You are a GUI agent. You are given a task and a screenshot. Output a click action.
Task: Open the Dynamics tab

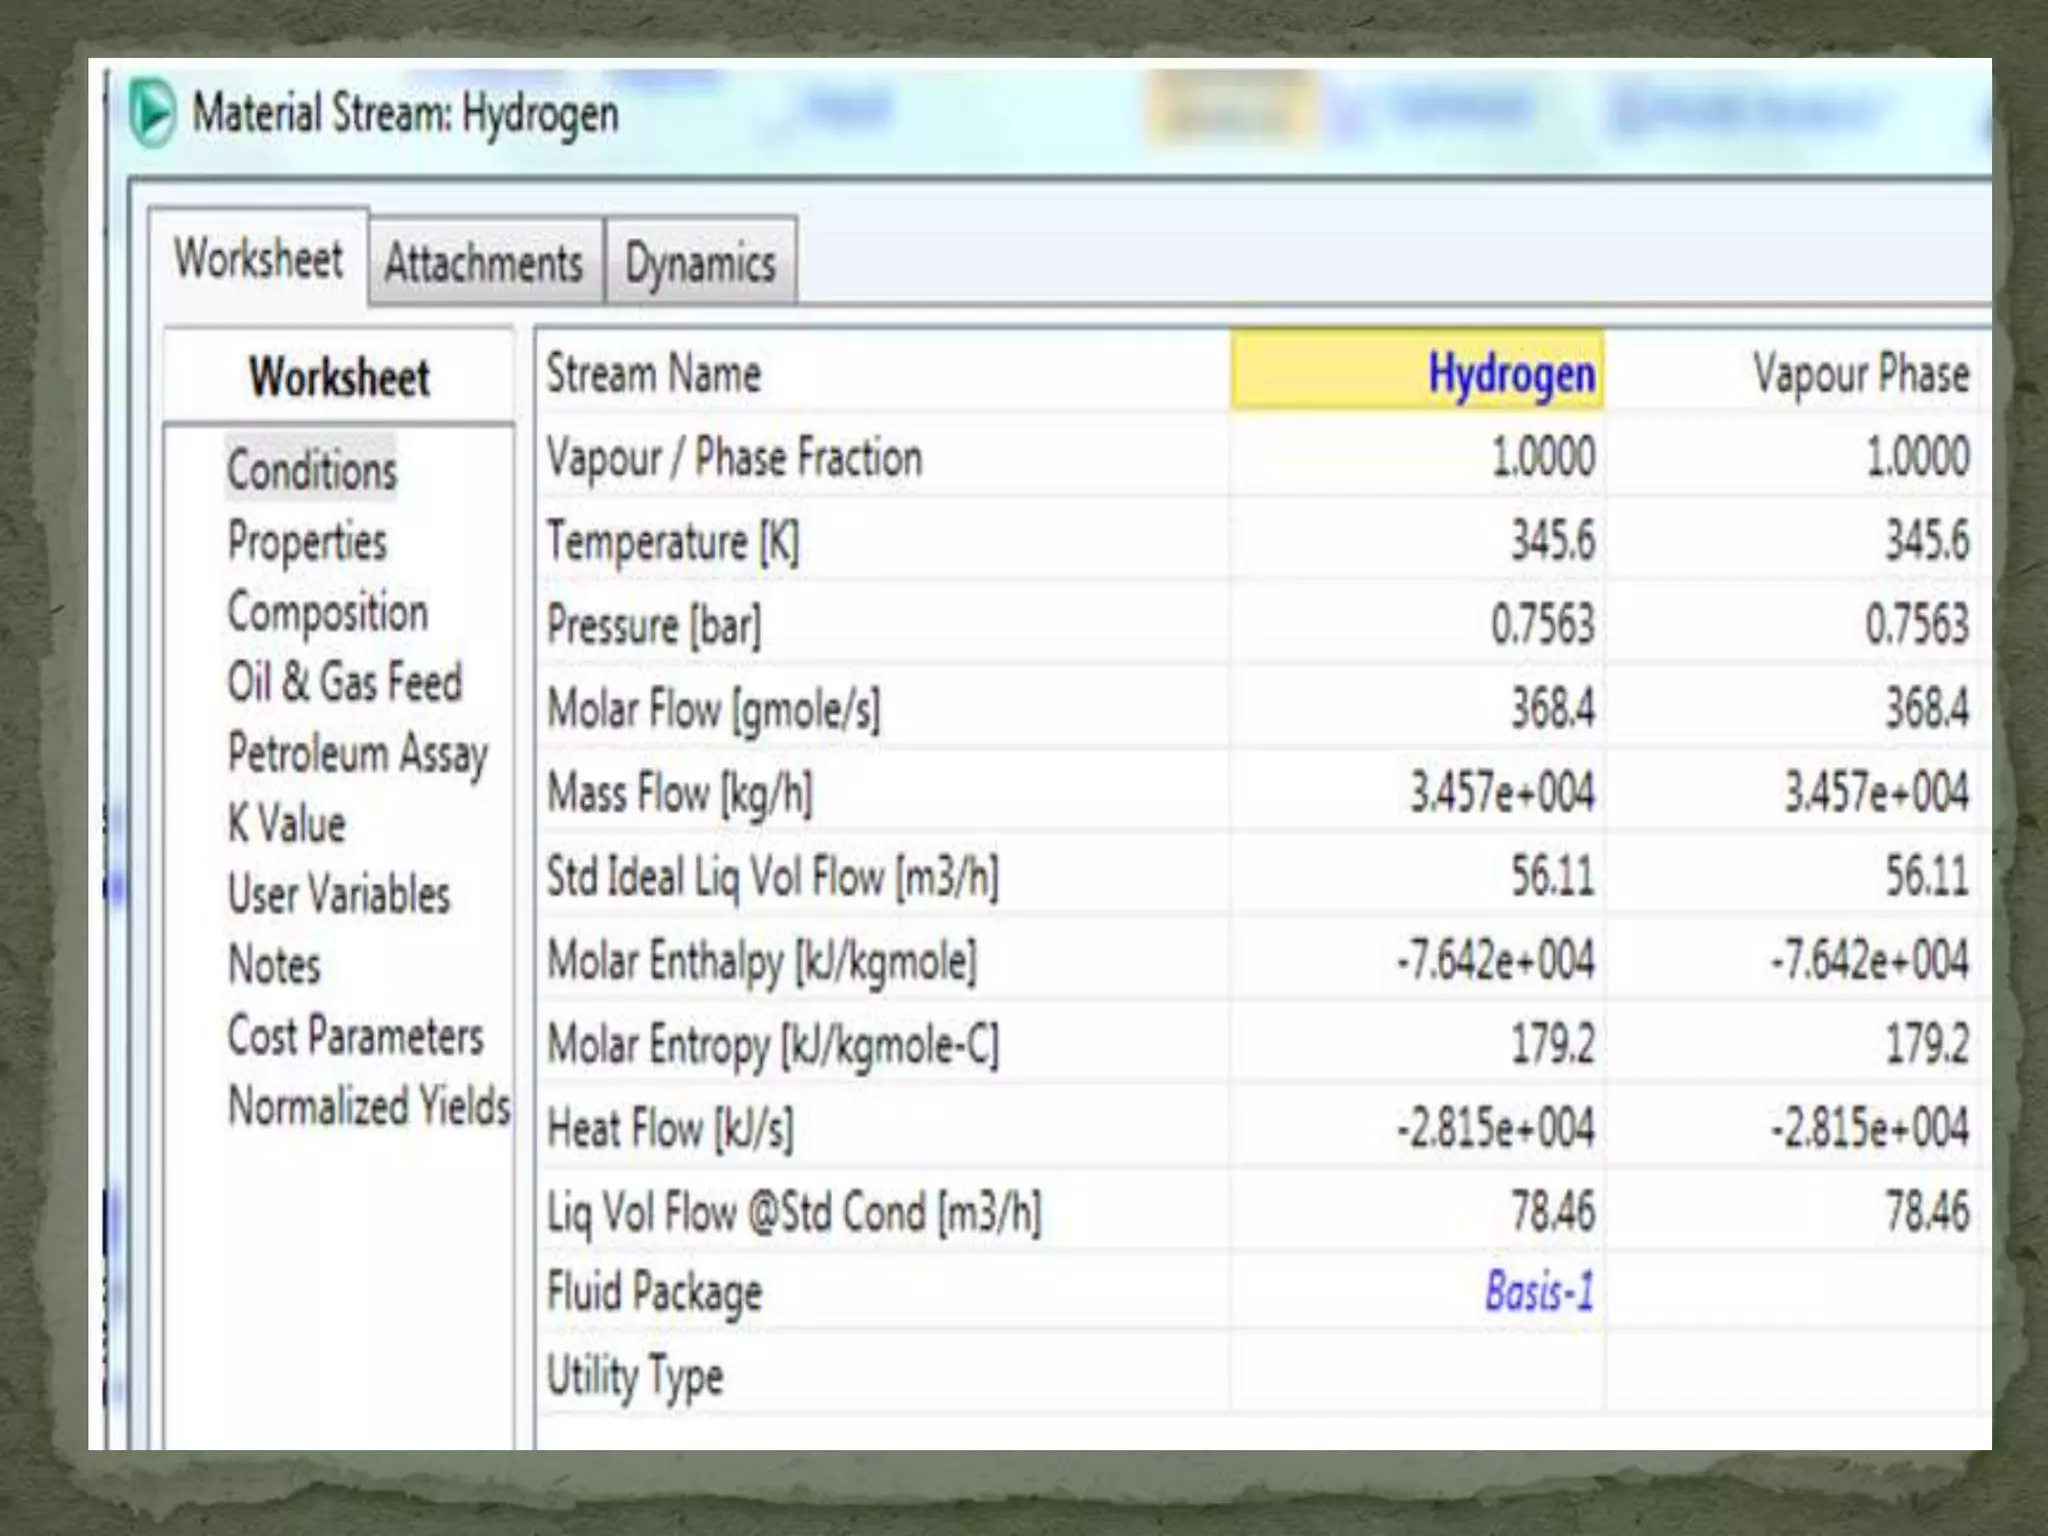click(701, 263)
